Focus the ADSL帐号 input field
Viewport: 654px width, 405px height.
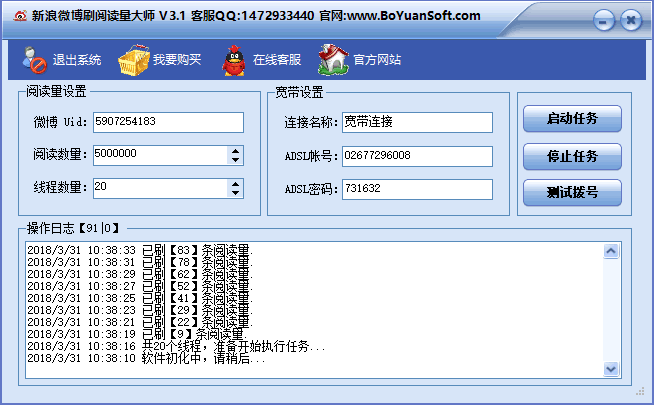(x=417, y=156)
